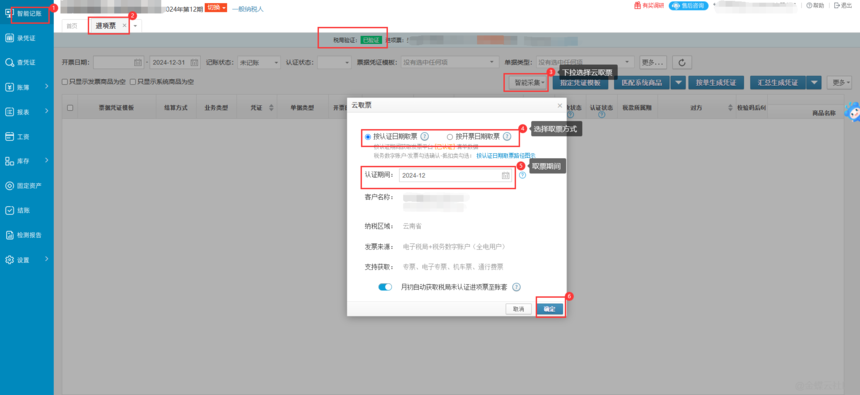Open 售后咨询 support chat
This screenshot has height=395, width=860.
[688, 5]
